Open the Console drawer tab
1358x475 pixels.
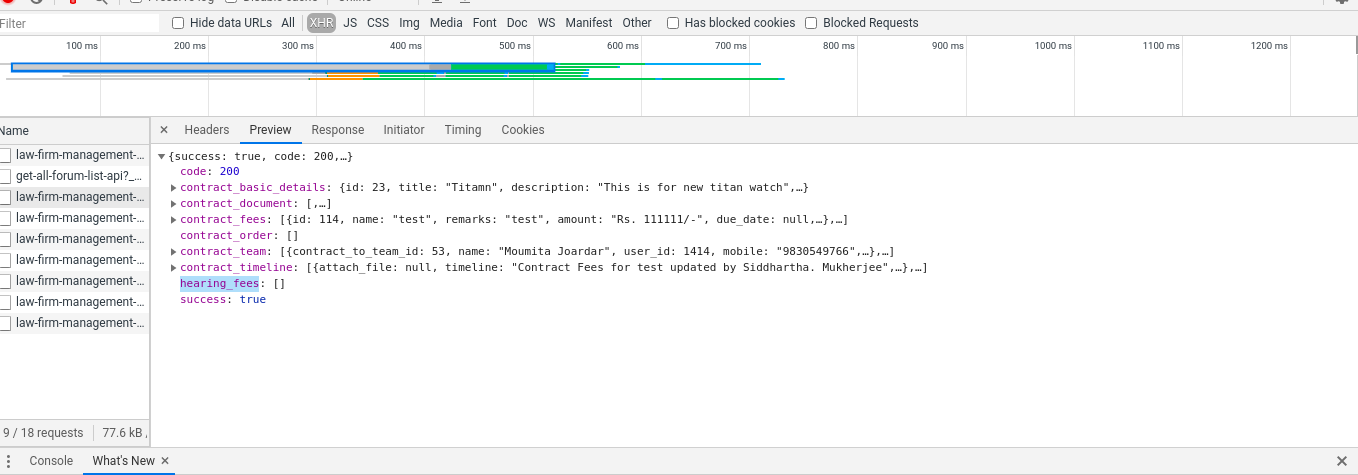coord(51,461)
